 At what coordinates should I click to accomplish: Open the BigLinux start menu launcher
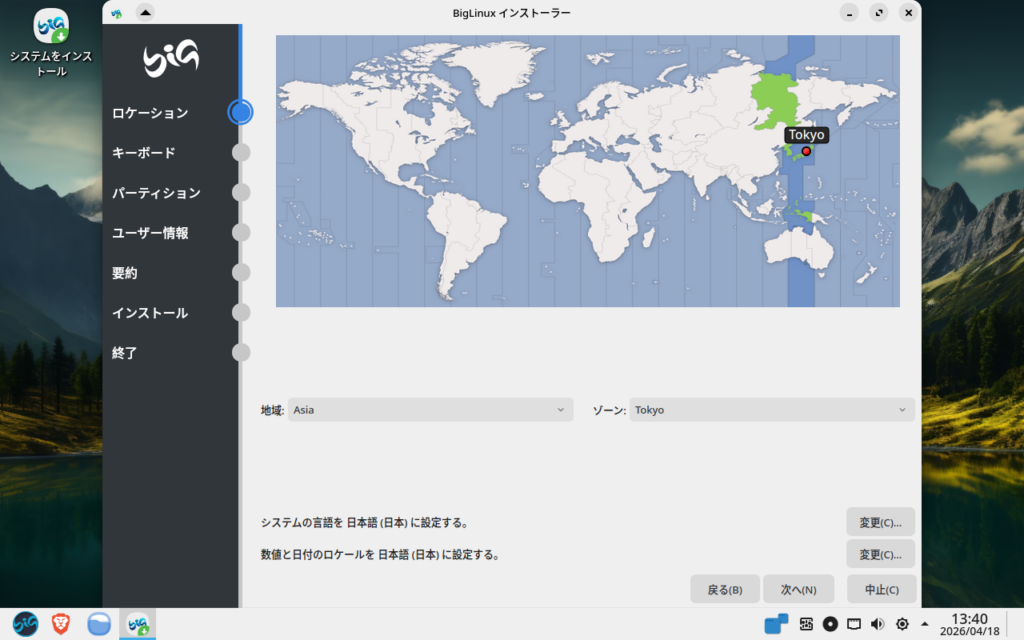(25, 624)
